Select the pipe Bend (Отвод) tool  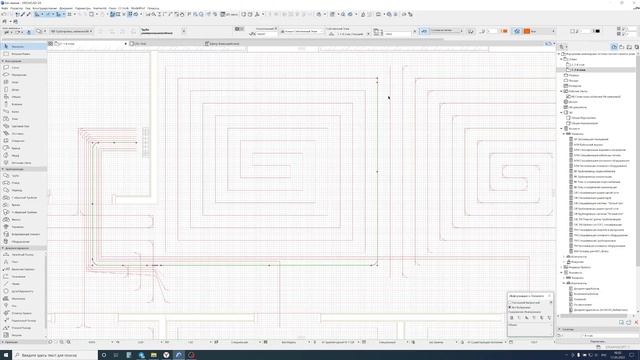click(x=23, y=183)
